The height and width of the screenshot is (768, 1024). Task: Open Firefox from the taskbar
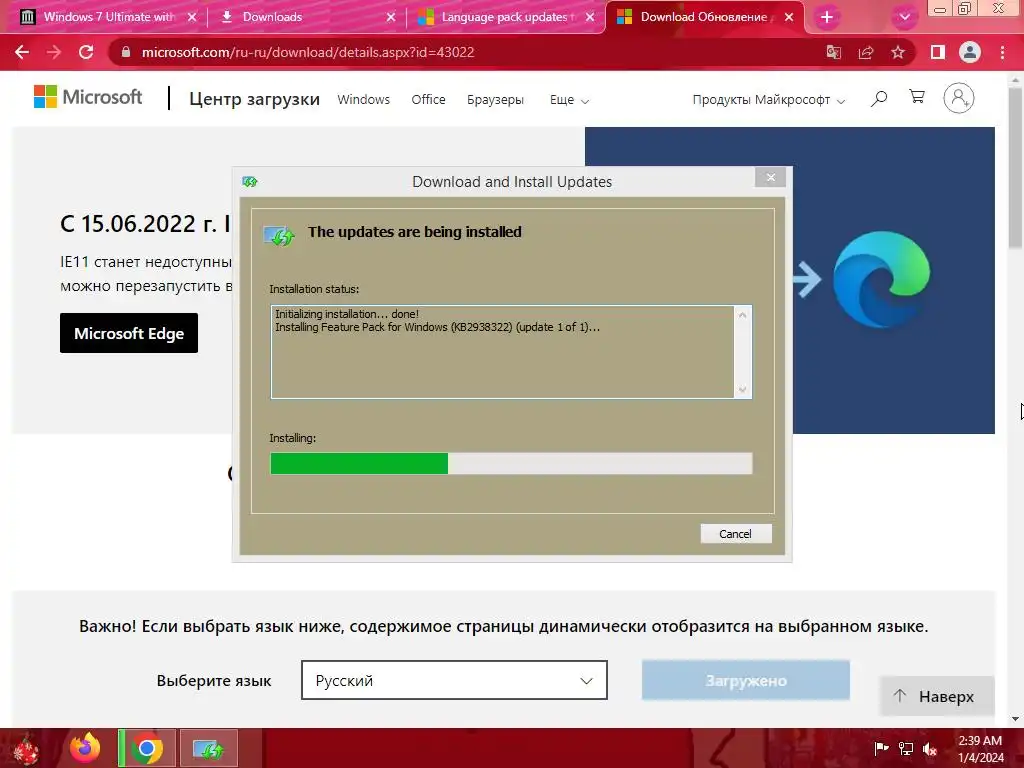[x=85, y=748]
